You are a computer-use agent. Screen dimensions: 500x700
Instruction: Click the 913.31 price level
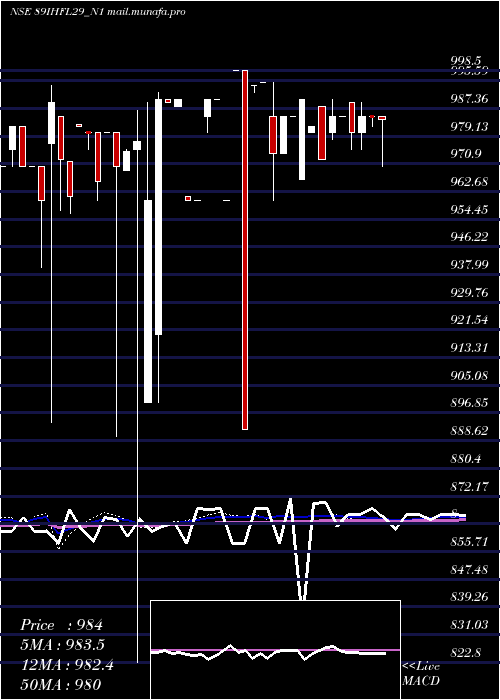click(x=469, y=347)
